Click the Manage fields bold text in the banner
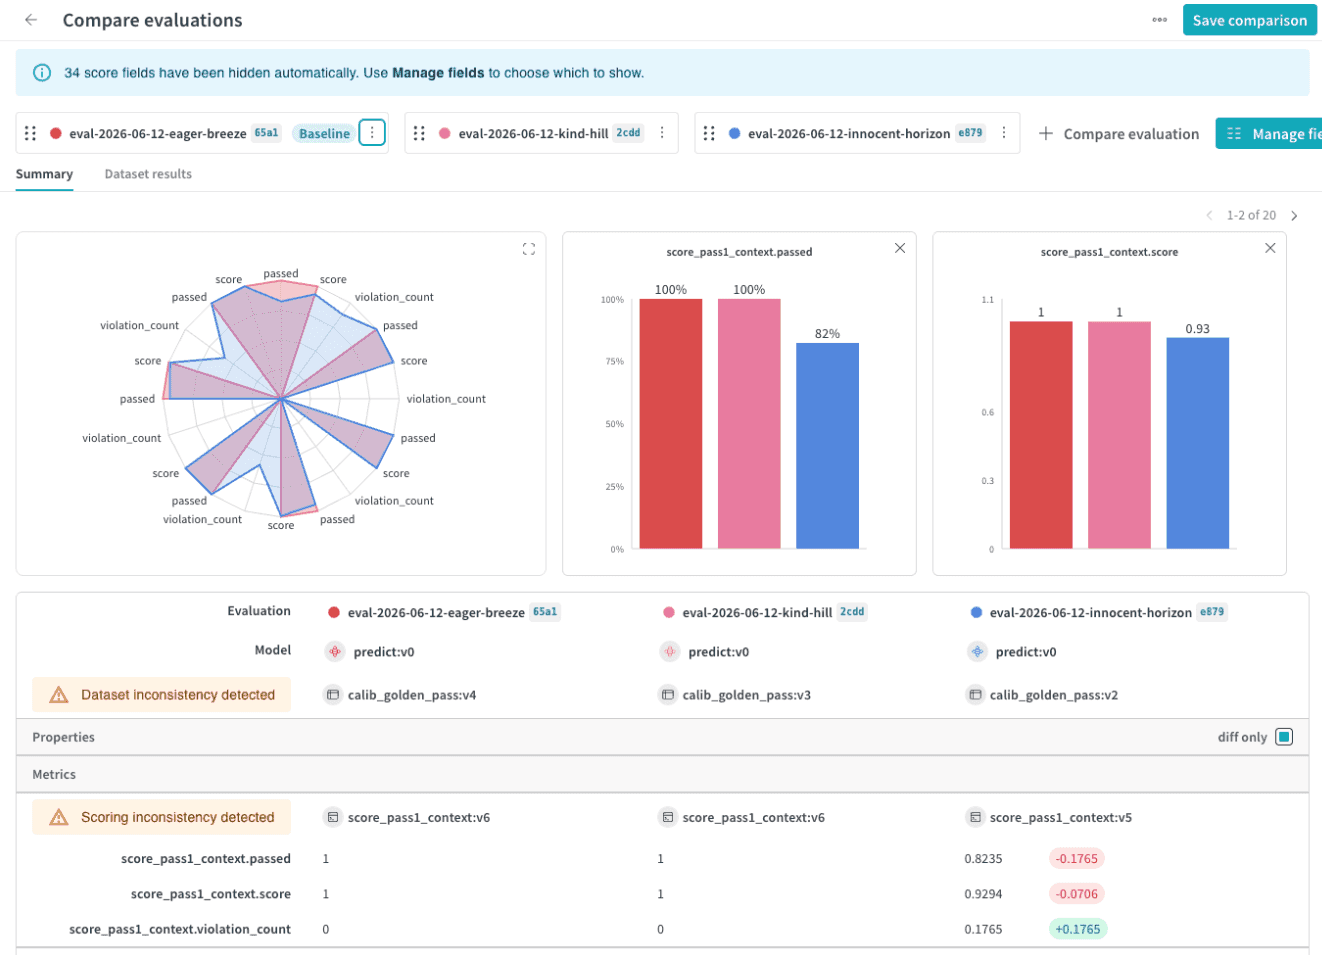1322x955 pixels. (438, 73)
